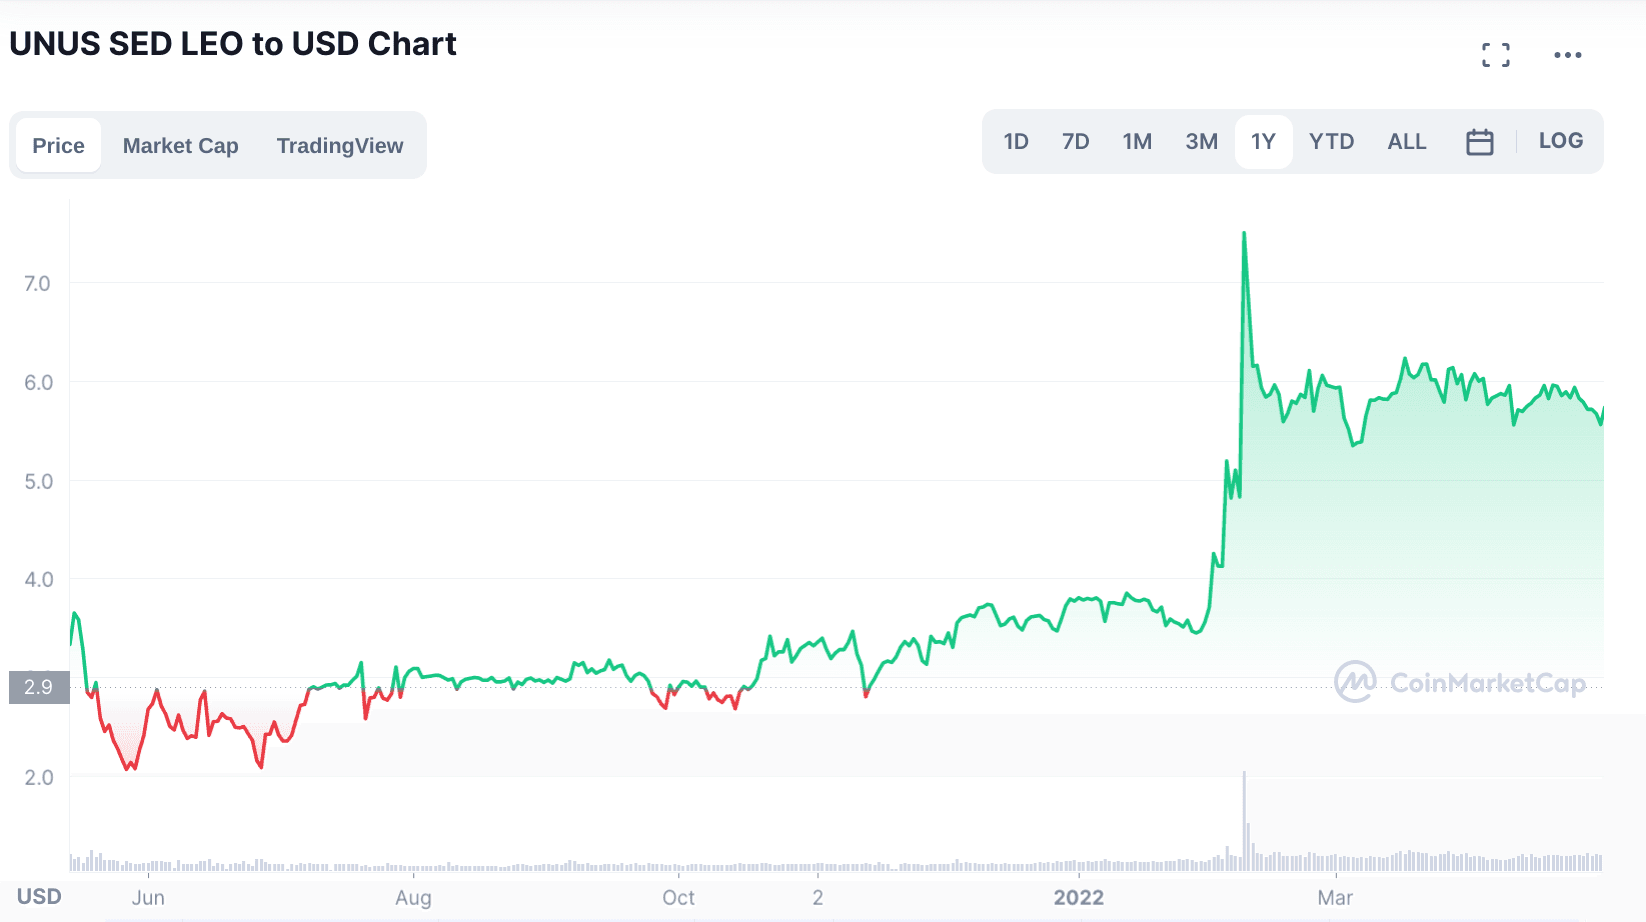The width and height of the screenshot is (1646, 922).
Task: Switch to the Price tab
Action: (58, 146)
